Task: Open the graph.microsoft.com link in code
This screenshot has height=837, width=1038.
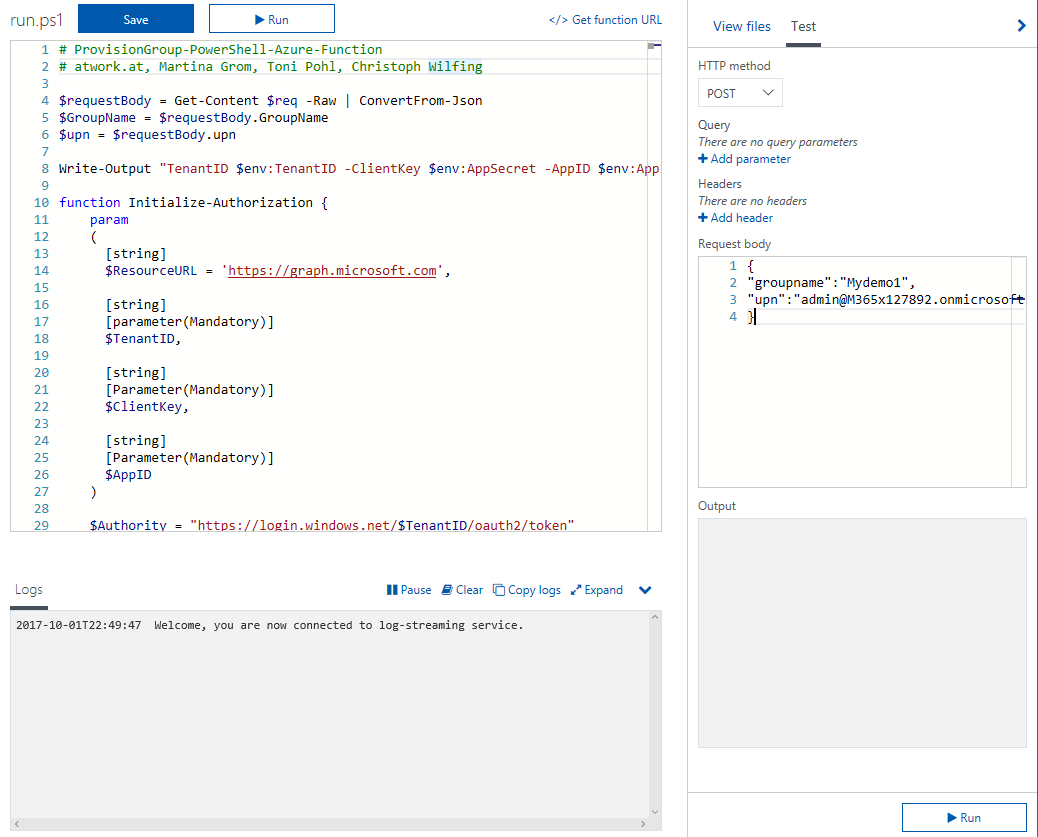Action: (x=332, y=270)
